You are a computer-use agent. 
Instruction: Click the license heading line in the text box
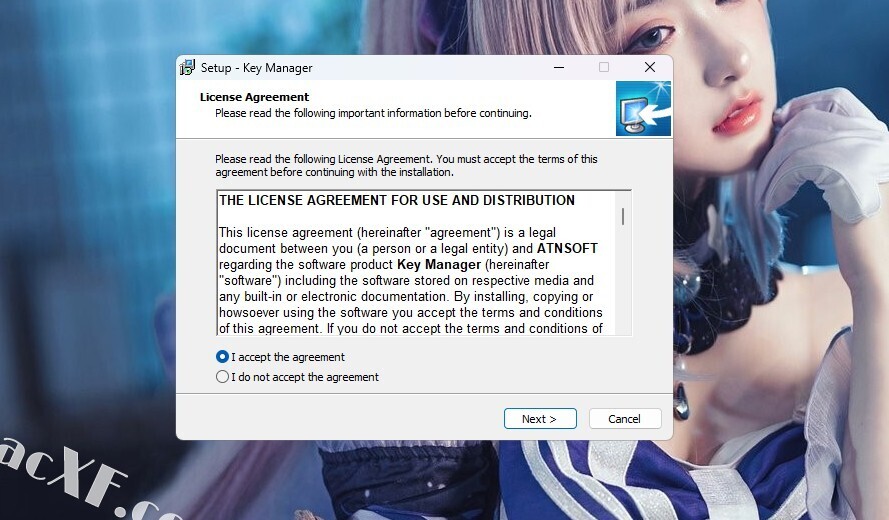397,200
